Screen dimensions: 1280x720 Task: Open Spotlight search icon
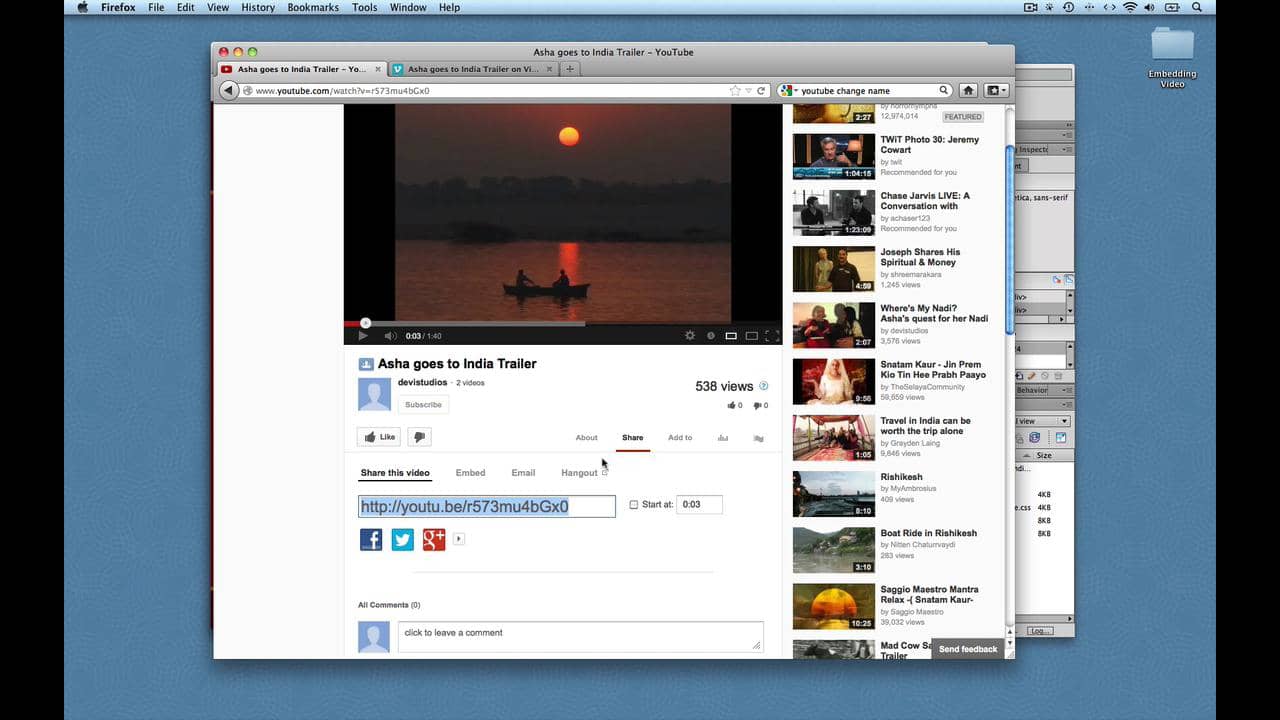(1195, 7)
